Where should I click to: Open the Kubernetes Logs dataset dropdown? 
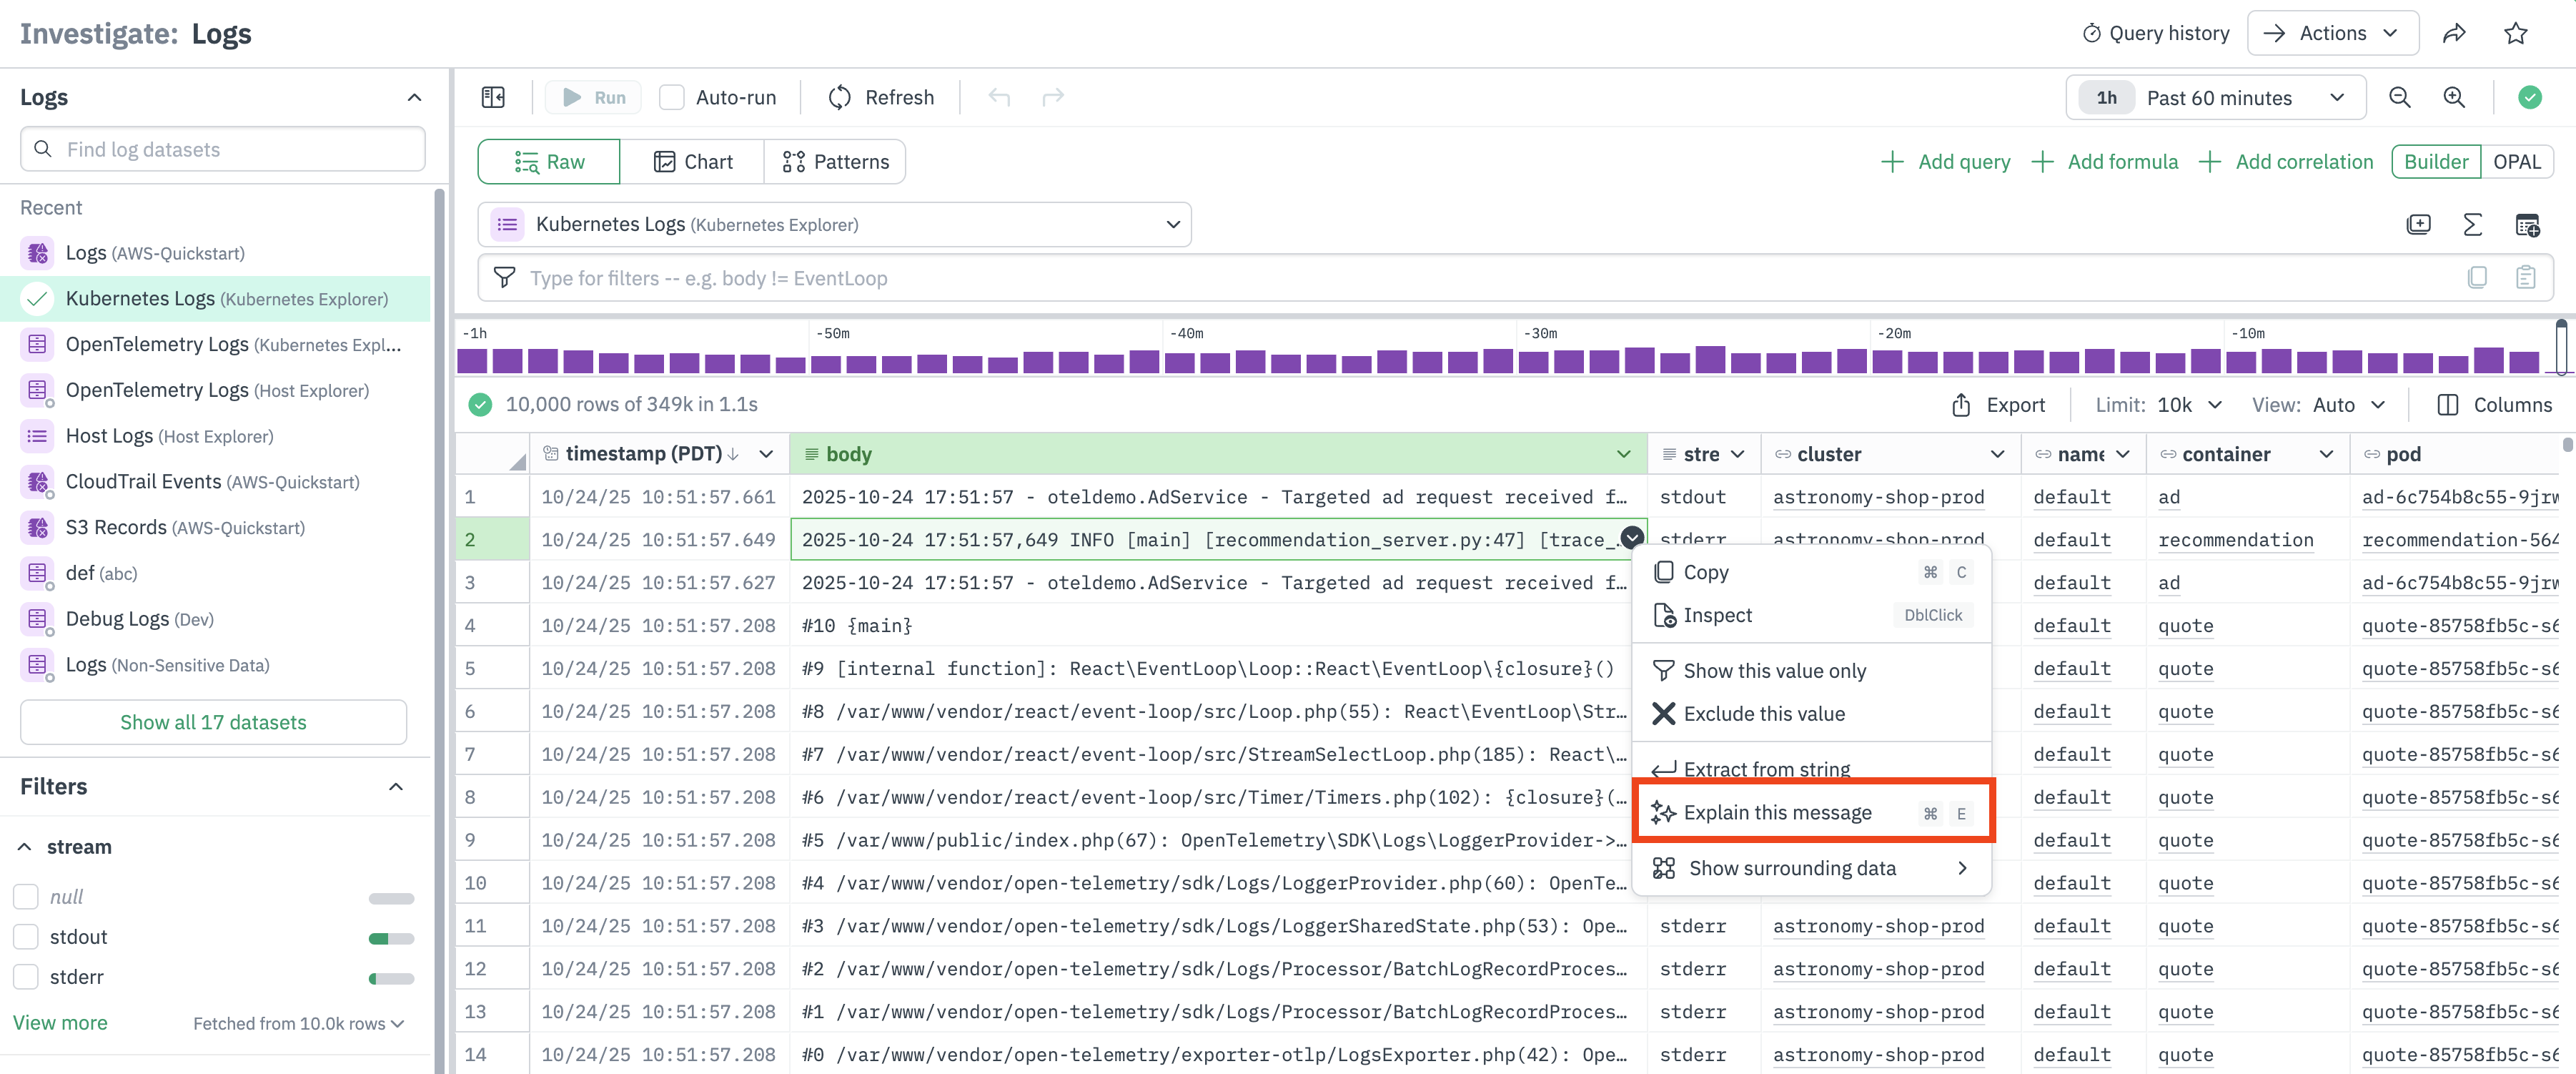[x=834, y=224]
